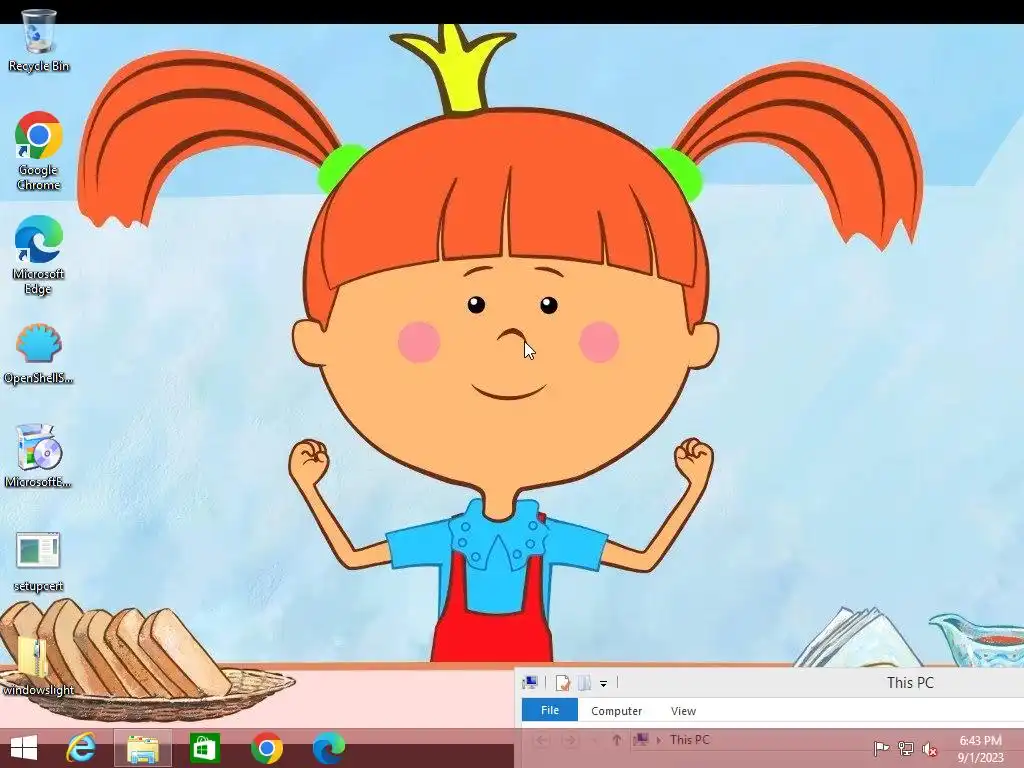Select the Microsoft Edge desktop shortcut
Image resolution: width=1024 pixels, height=768 pixels.
39,255
